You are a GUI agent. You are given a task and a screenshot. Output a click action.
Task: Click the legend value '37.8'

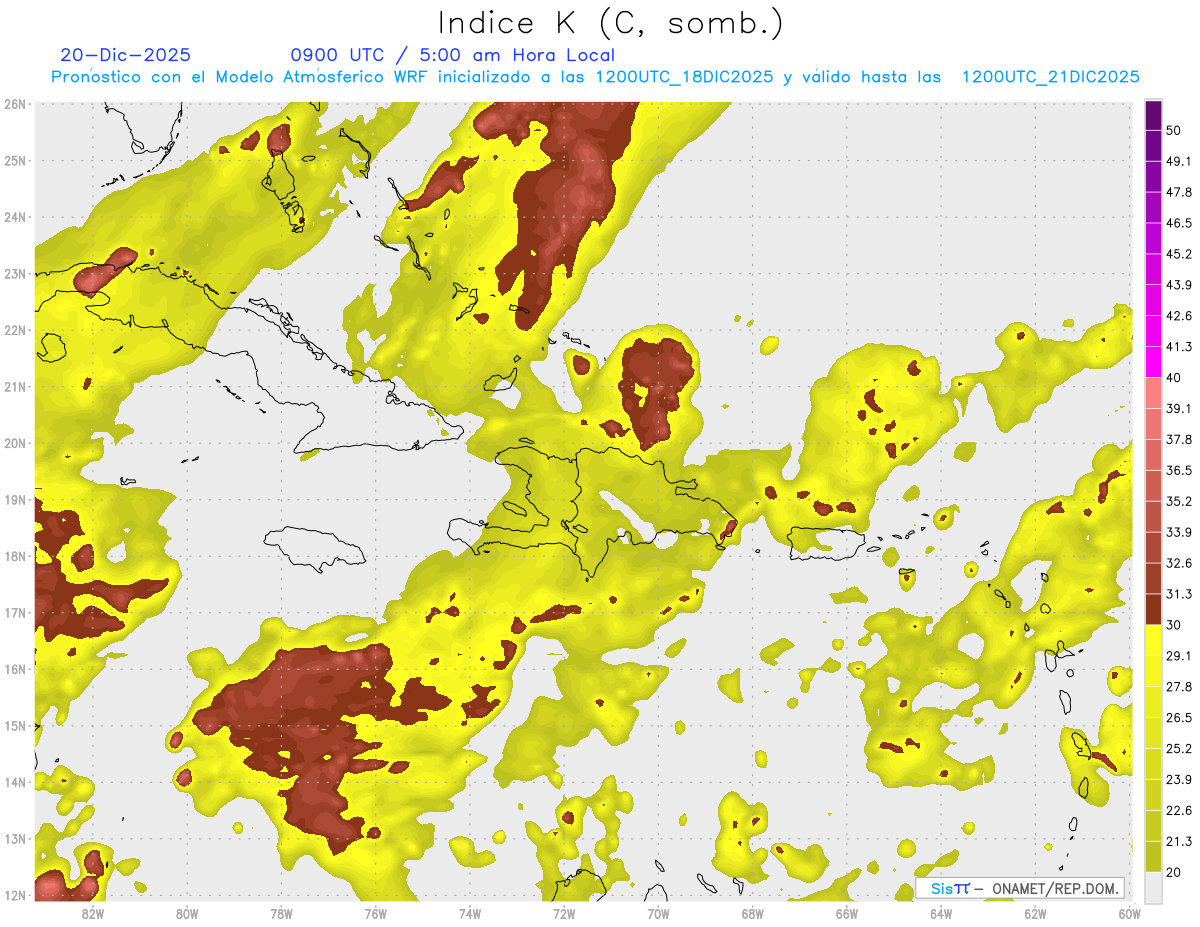1179,439
